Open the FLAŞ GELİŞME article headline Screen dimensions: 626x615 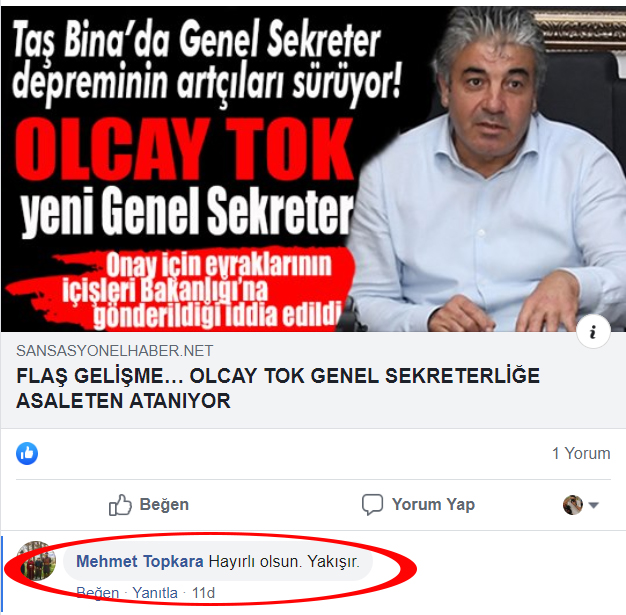pos(278,388)
